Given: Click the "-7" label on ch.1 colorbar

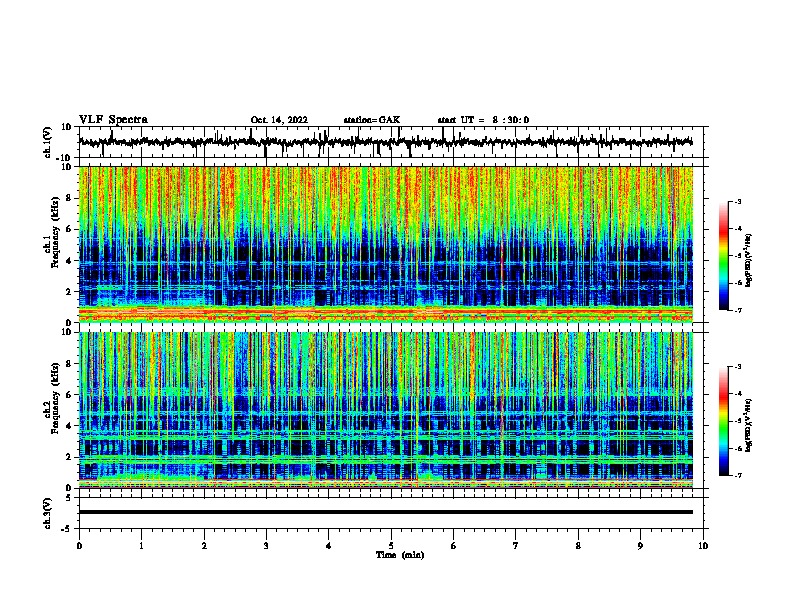Looking at the screenshot, I should tap(737, 310).
